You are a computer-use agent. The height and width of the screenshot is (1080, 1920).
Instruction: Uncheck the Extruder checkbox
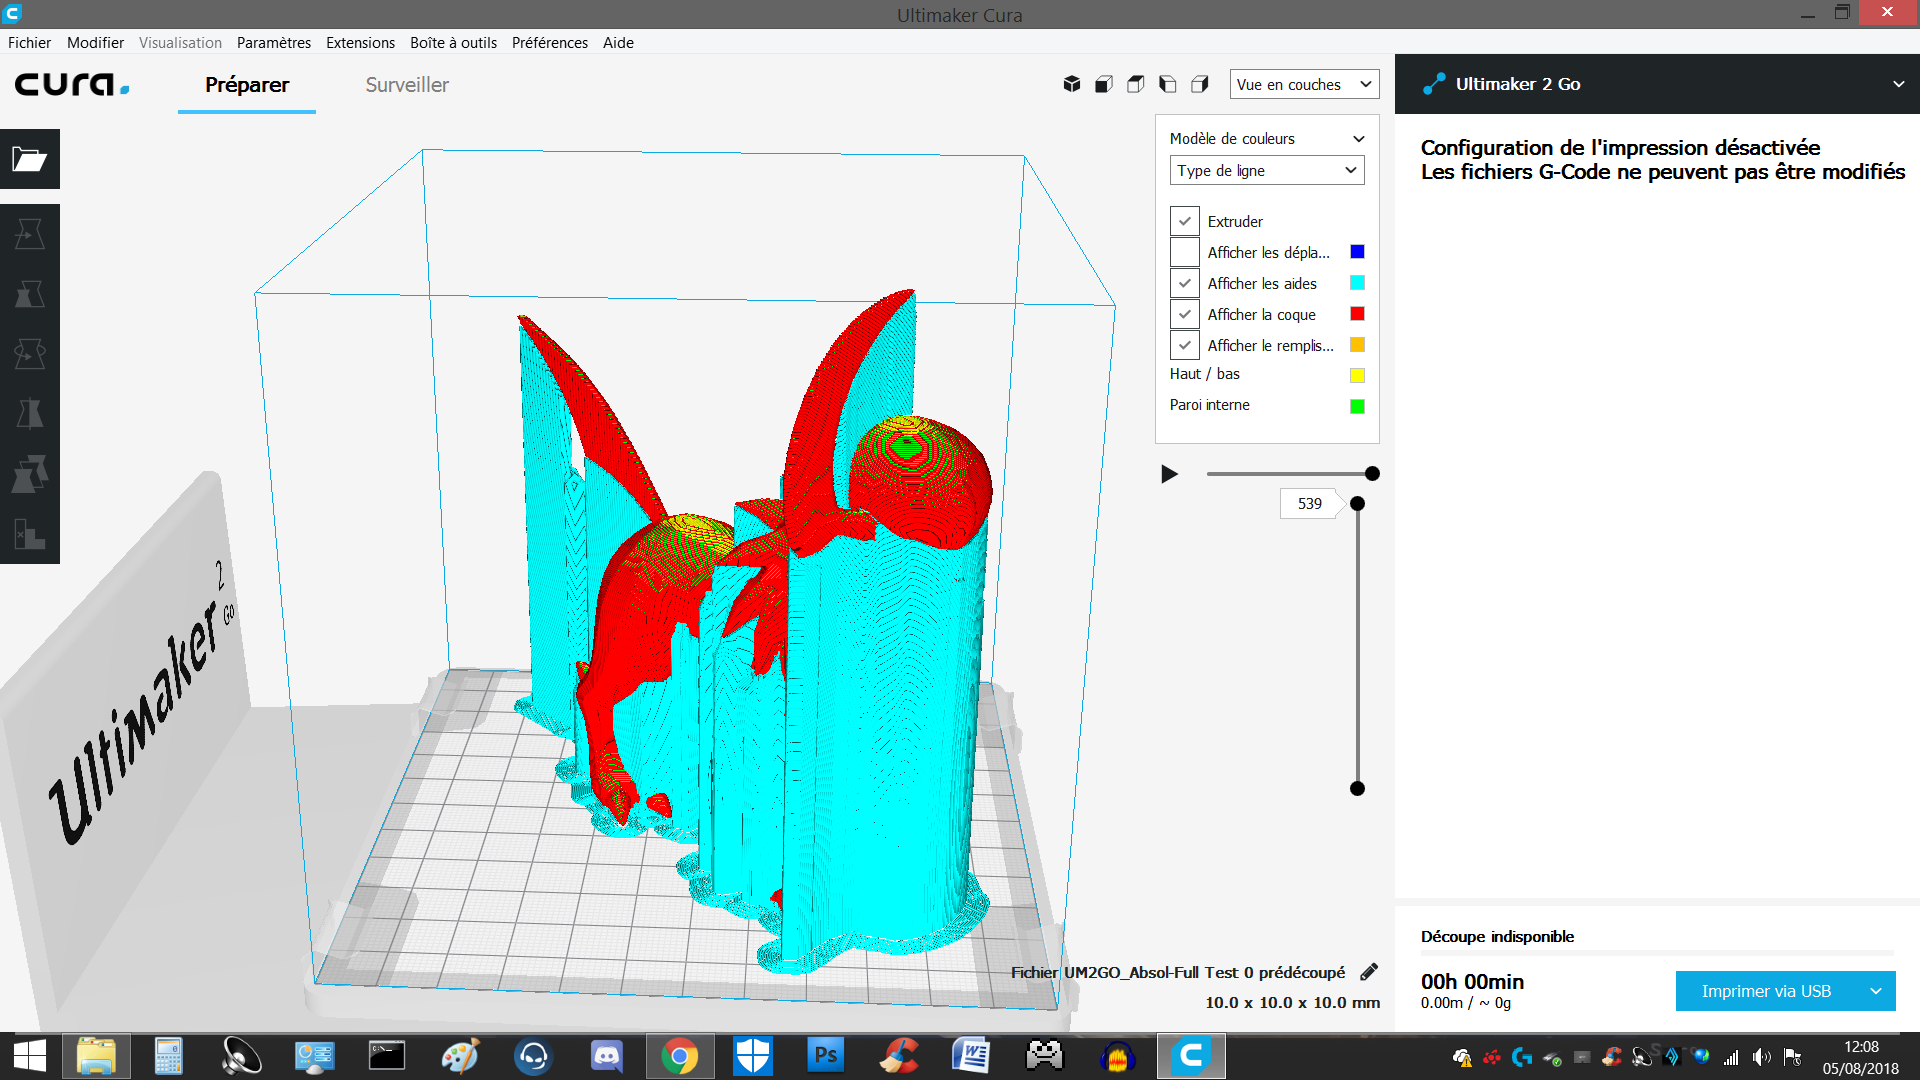pos(1185,221)
